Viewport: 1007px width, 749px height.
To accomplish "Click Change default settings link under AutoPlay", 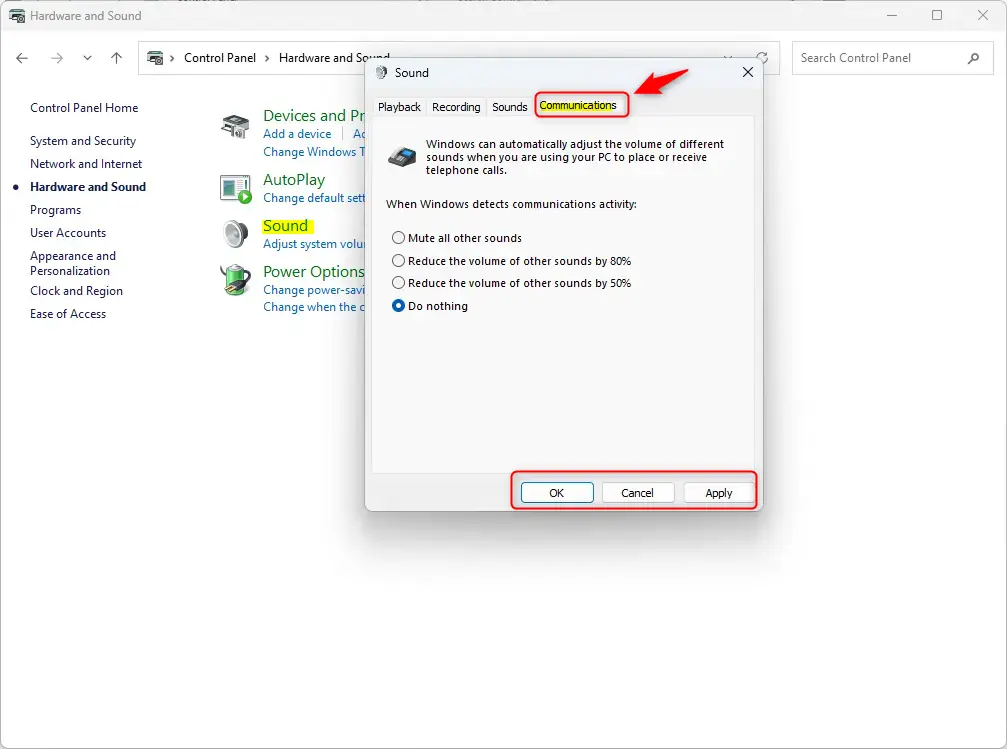I will [314, 198].
